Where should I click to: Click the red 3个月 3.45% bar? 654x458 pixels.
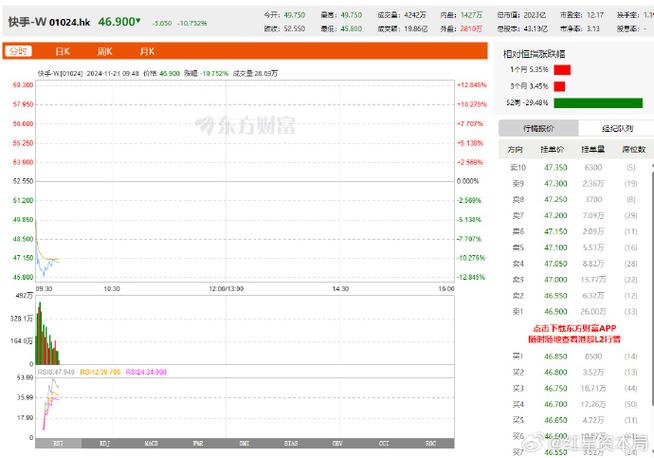pos(559,86)
